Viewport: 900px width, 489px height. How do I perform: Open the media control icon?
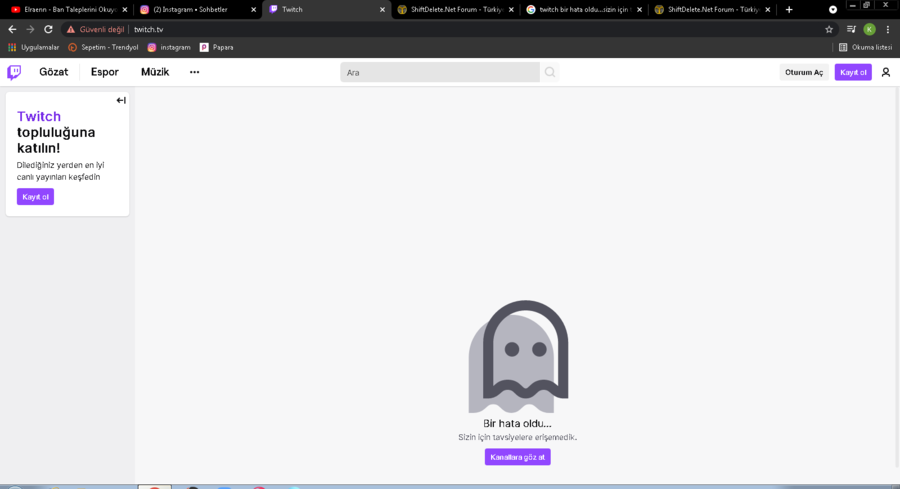click(851, 29)
